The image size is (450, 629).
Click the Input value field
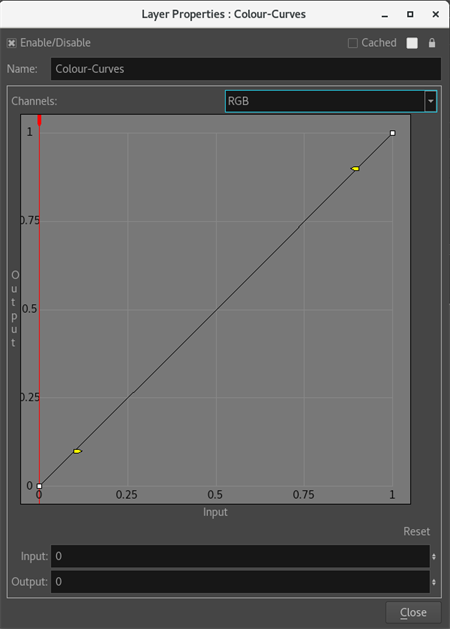click(240, 556)
